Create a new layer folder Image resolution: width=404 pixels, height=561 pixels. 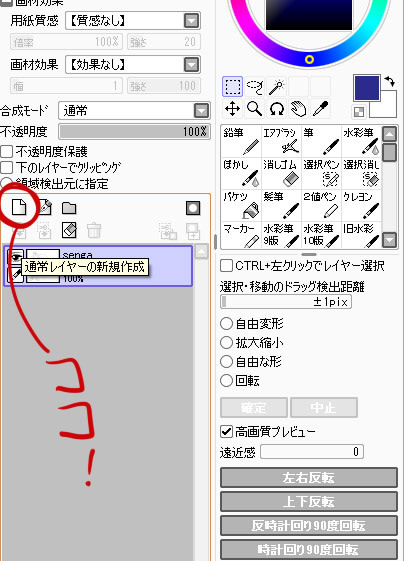point(69,208)
